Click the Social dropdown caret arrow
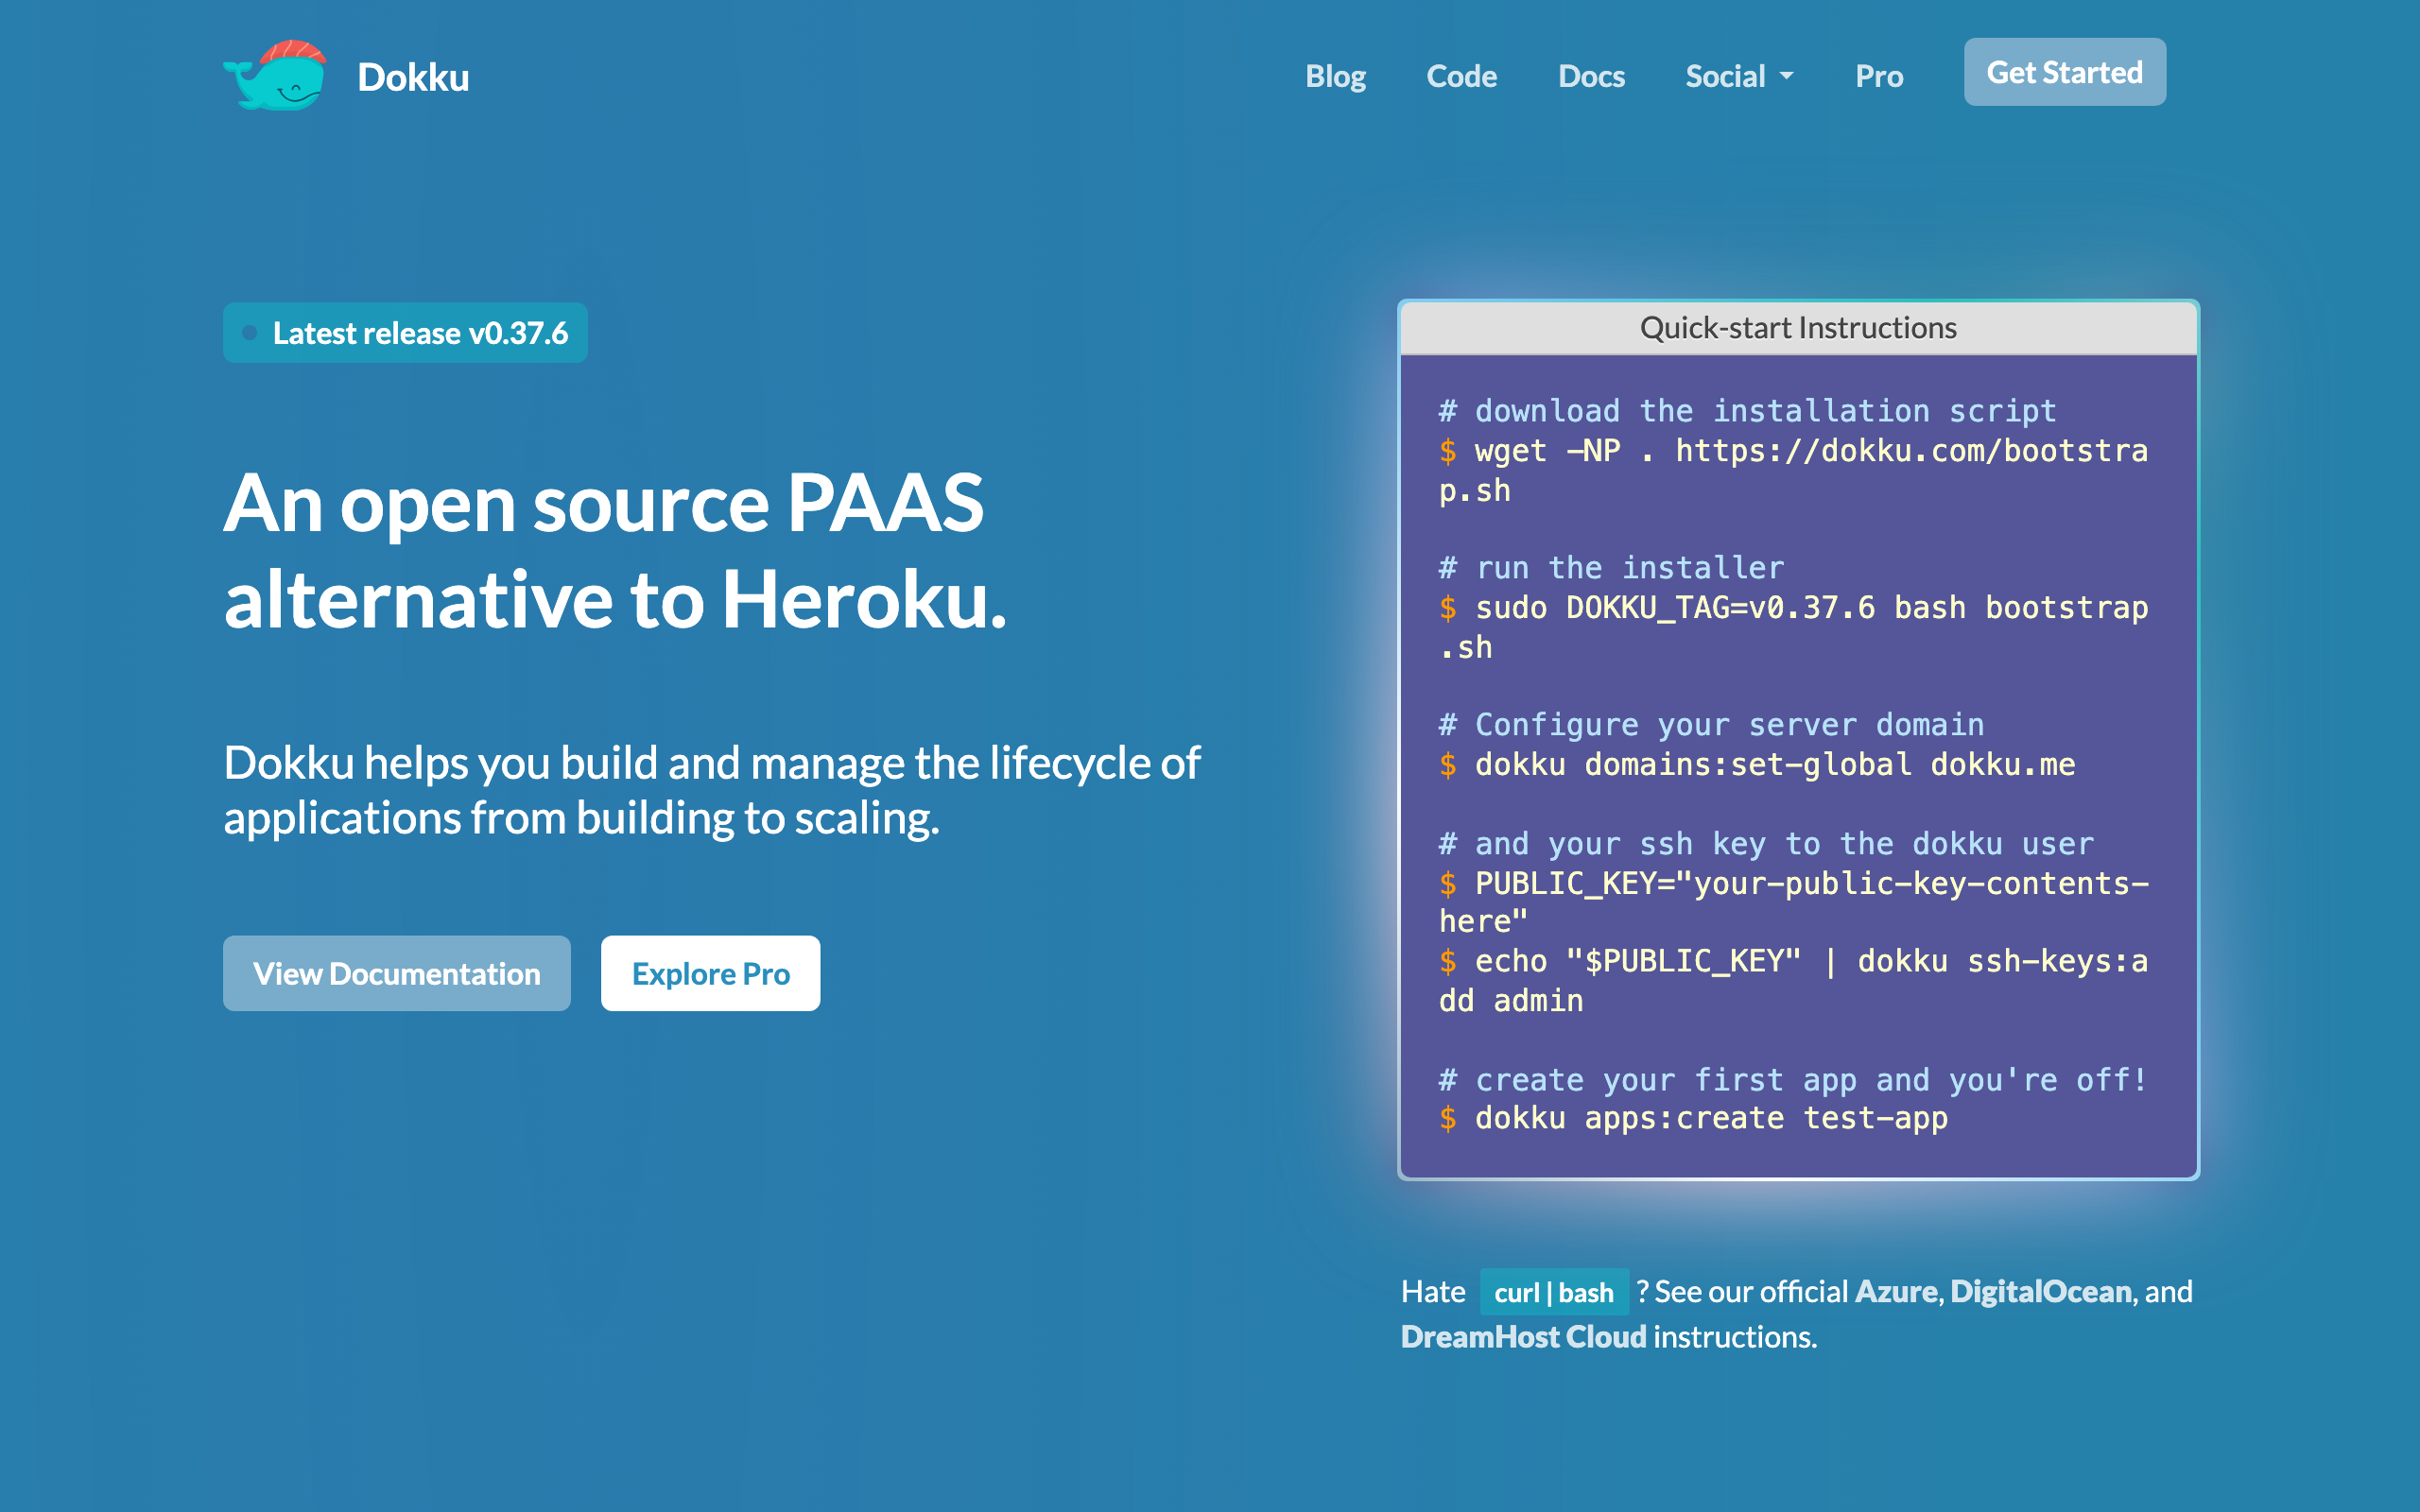2420x1512 pixels. click(1787, 76)
